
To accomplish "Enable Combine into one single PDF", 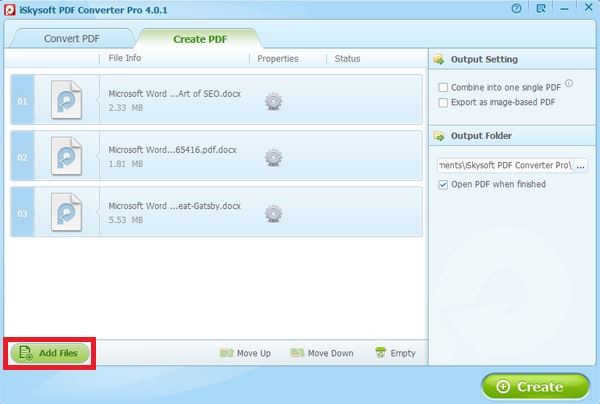I will (x=443, y=87).
